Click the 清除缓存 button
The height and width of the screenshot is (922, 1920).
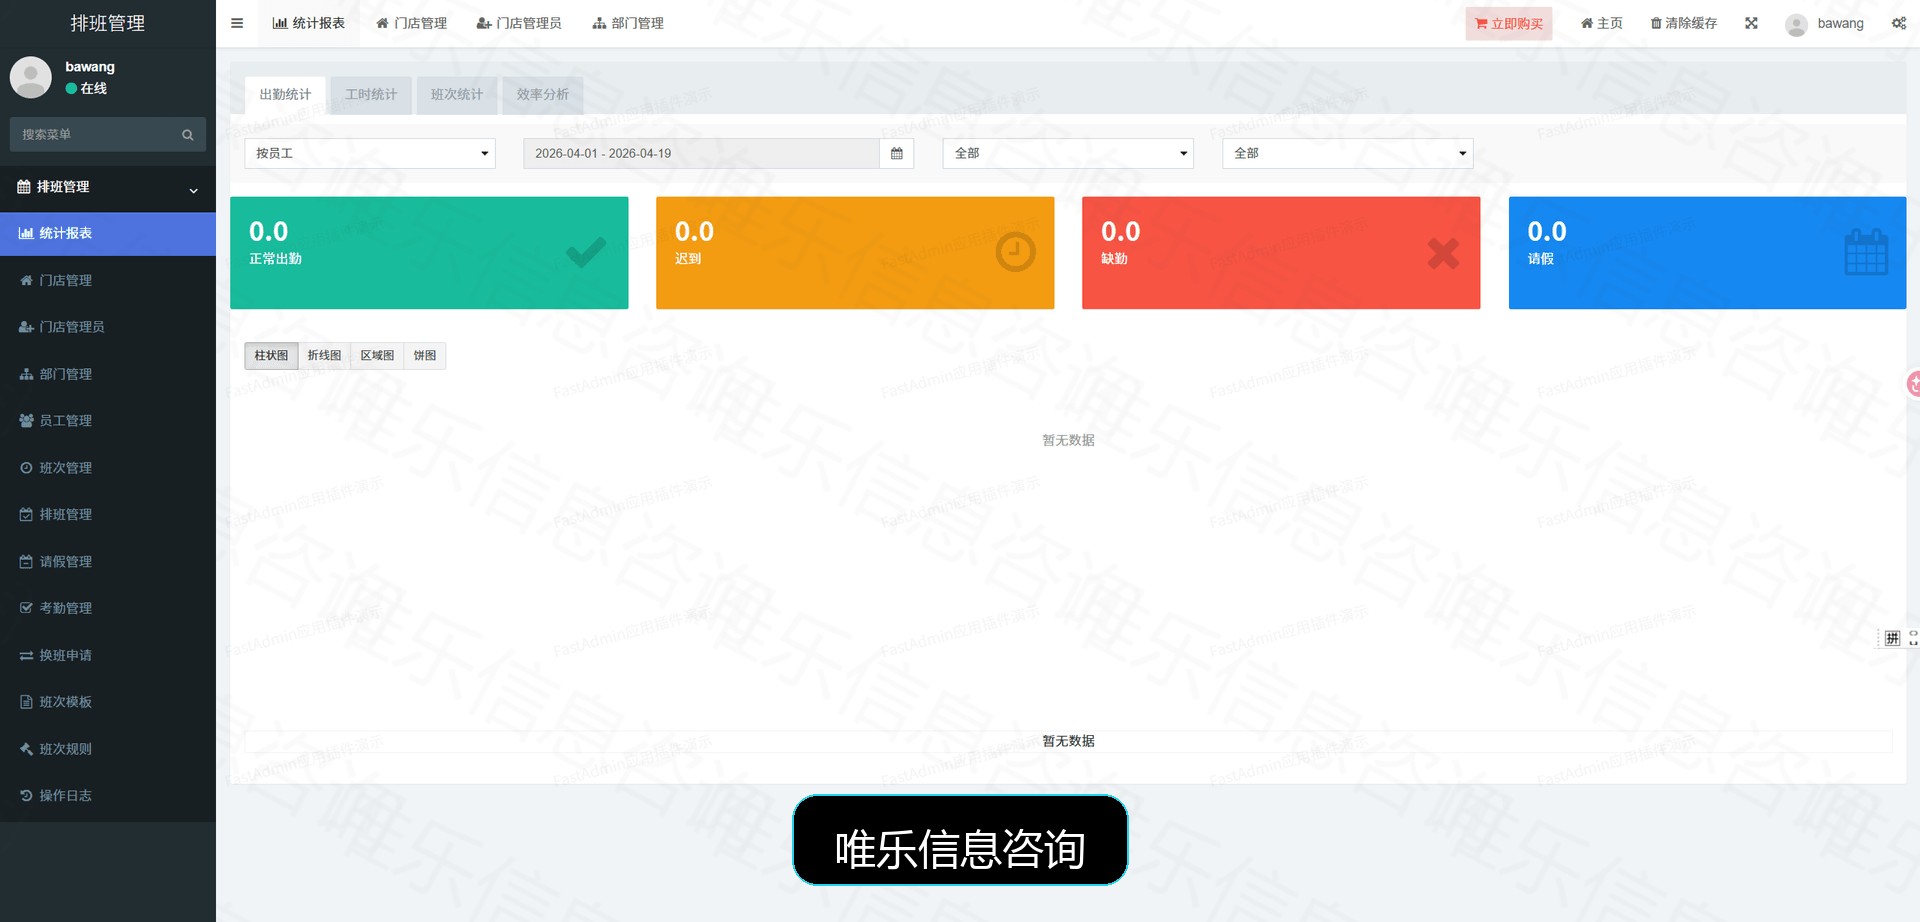point(1683,23)
